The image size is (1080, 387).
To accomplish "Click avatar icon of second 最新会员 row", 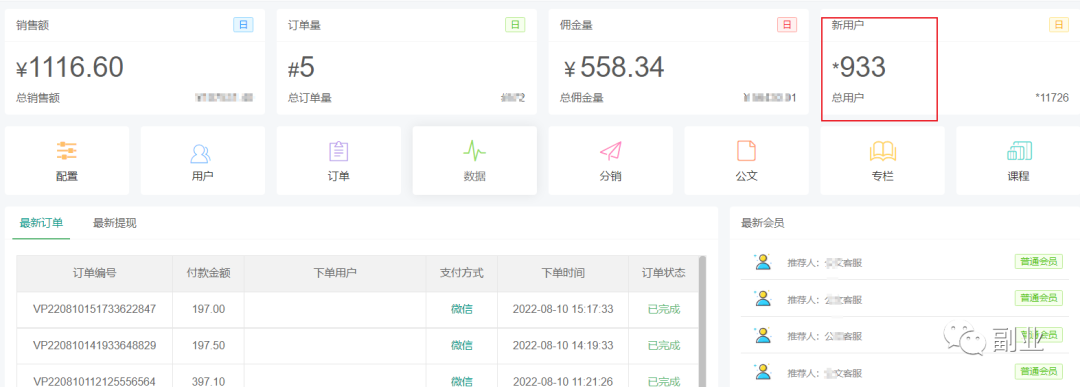I will pos(762,298).
